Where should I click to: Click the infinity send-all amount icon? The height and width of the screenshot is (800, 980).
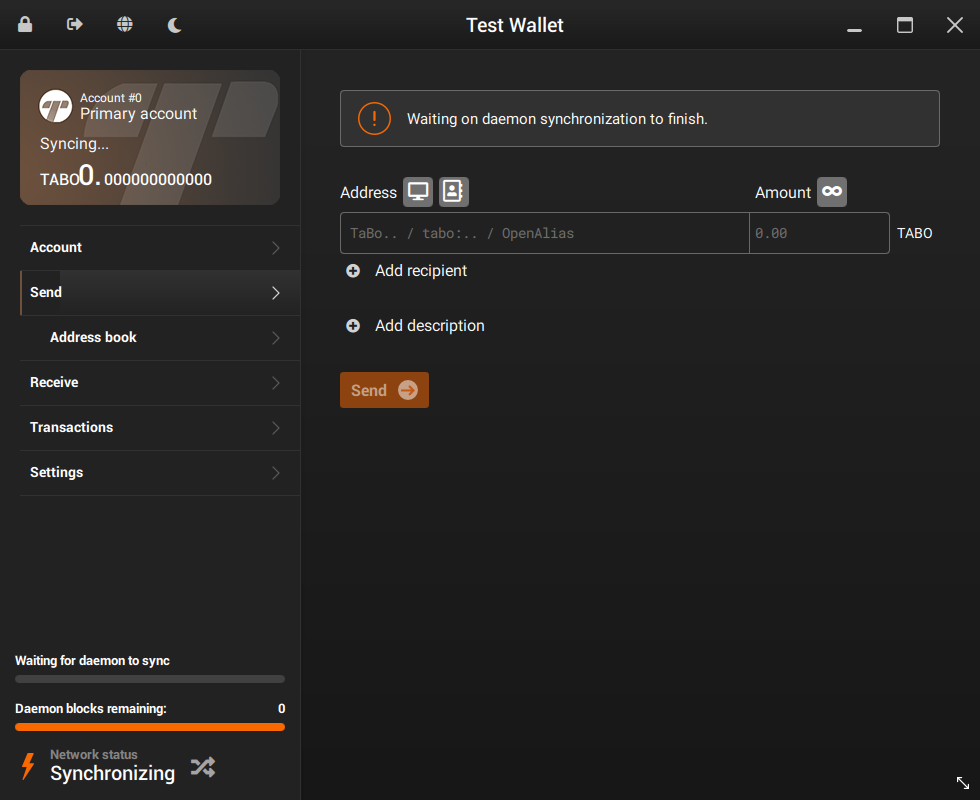click(832, 192)
